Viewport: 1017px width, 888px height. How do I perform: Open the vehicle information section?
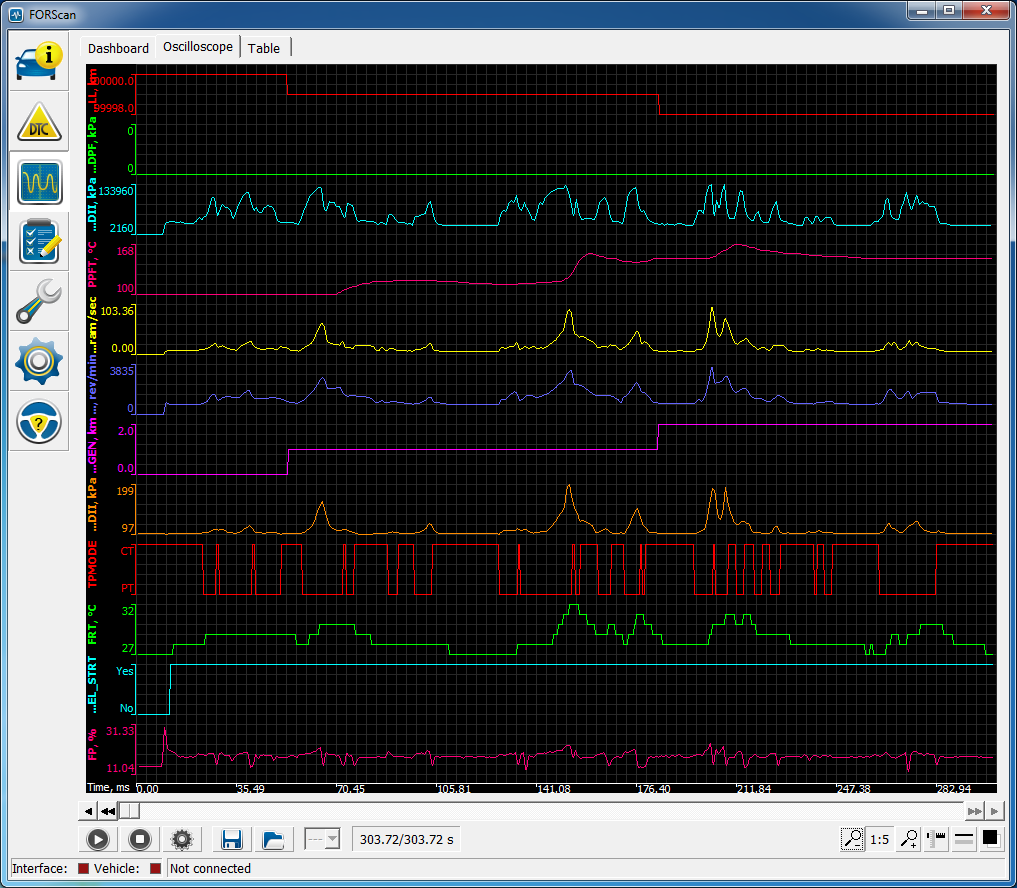pyautogui.click(x=40, y=61)
